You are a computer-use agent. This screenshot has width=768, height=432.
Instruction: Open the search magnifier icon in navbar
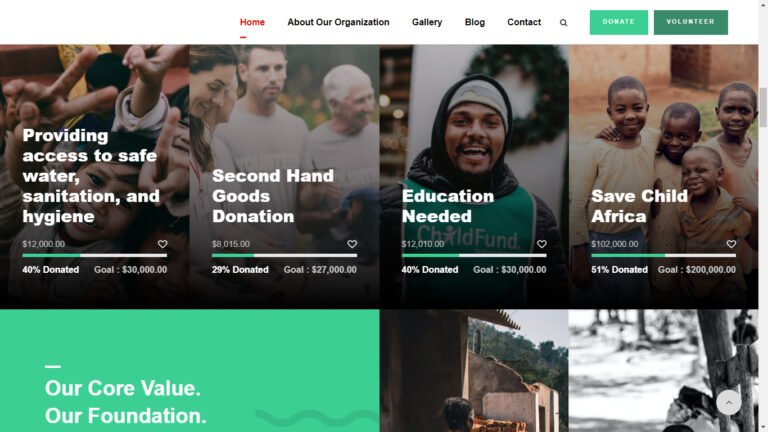[x=563, y=23]
